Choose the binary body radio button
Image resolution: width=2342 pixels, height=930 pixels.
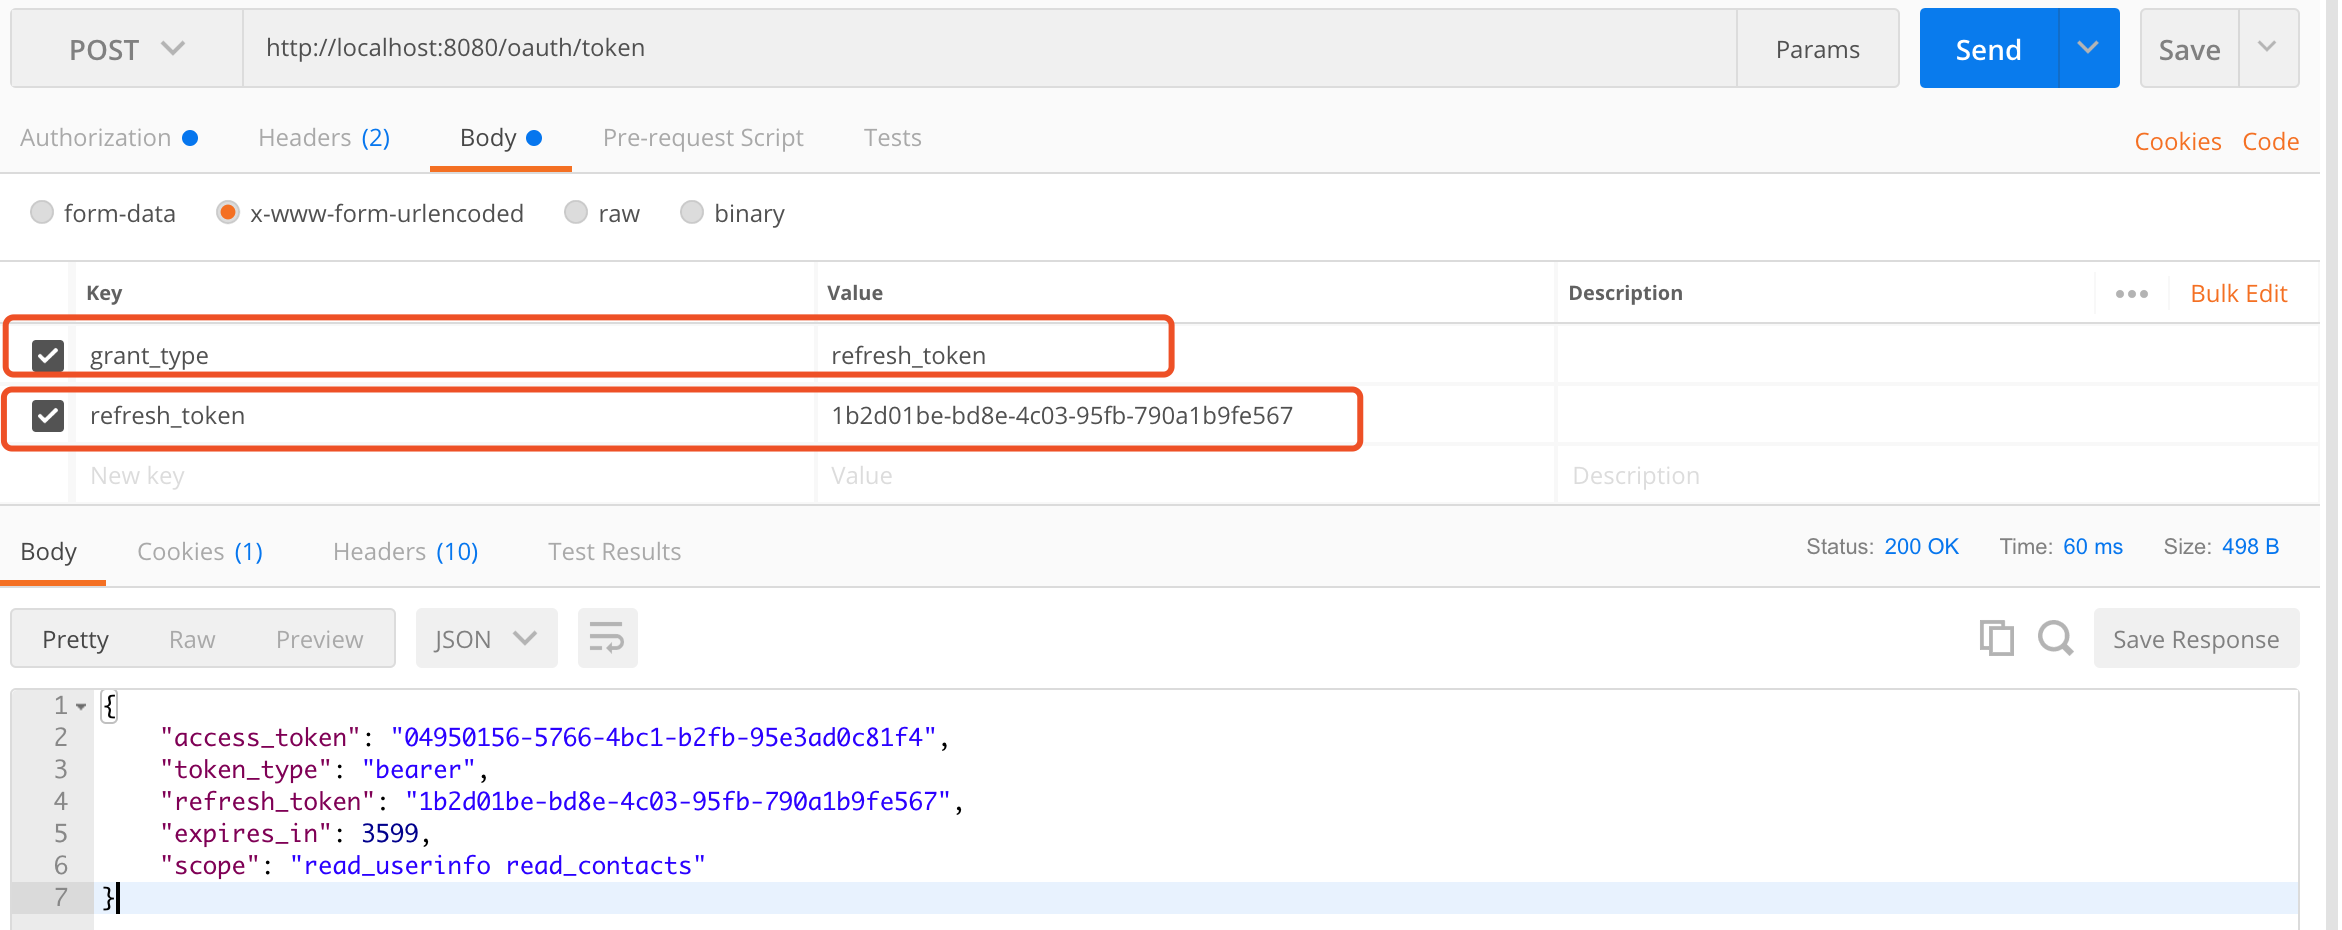(692, 213)
